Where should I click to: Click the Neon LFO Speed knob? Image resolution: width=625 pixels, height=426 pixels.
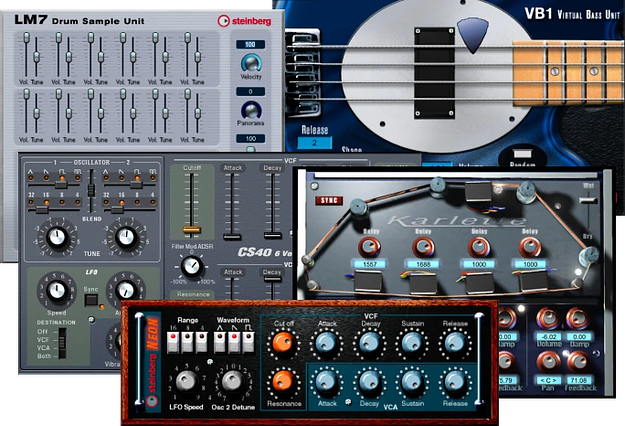(x=187, y=381)
